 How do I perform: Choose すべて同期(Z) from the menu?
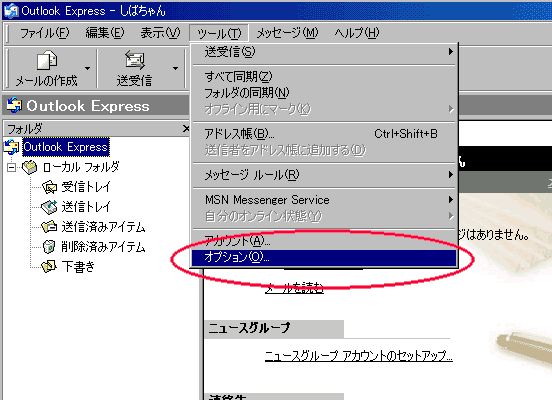coord(324,76)
